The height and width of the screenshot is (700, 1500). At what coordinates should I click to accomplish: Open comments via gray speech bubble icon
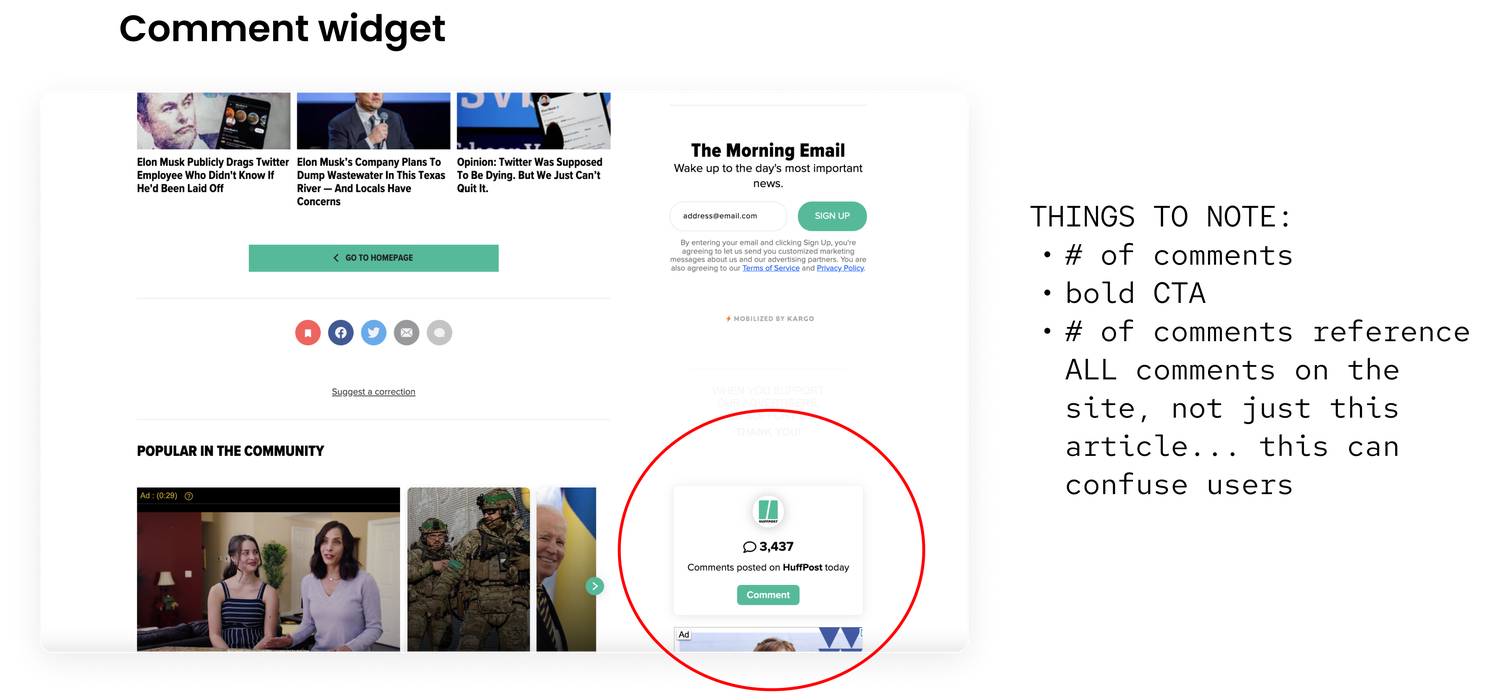(x=439, y=332)
